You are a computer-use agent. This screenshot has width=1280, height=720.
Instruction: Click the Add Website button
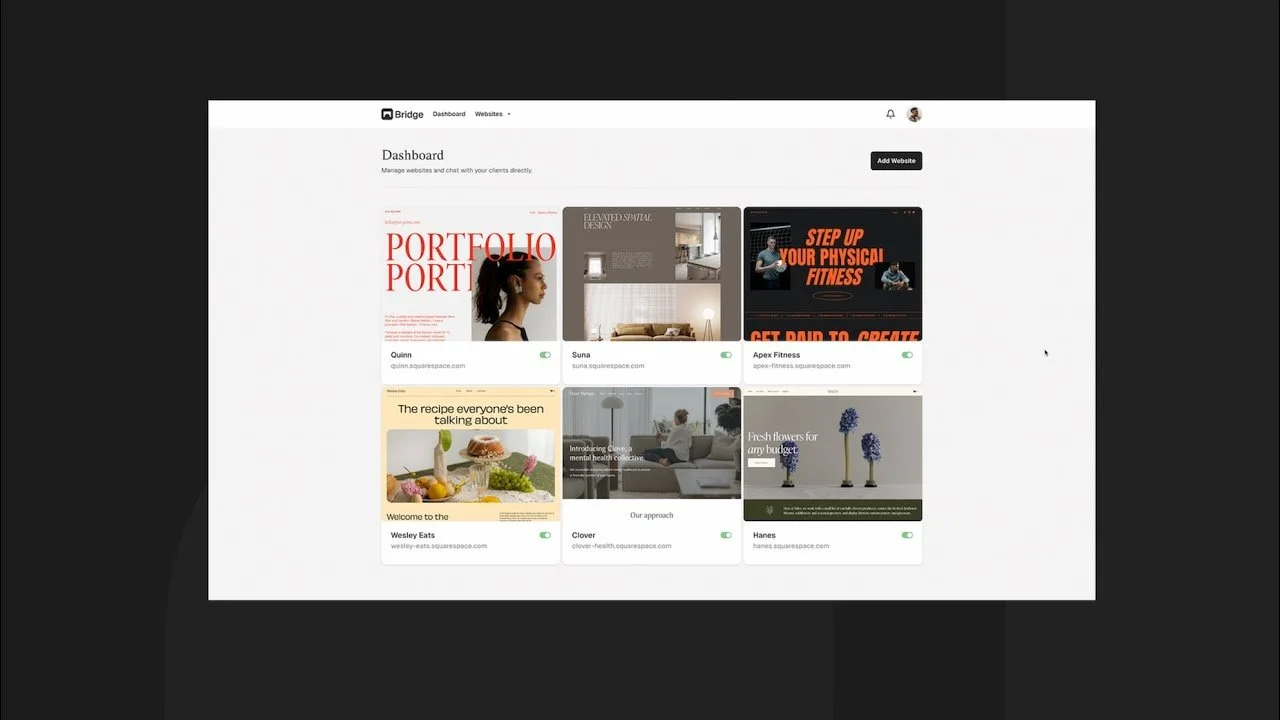[895, 160]
